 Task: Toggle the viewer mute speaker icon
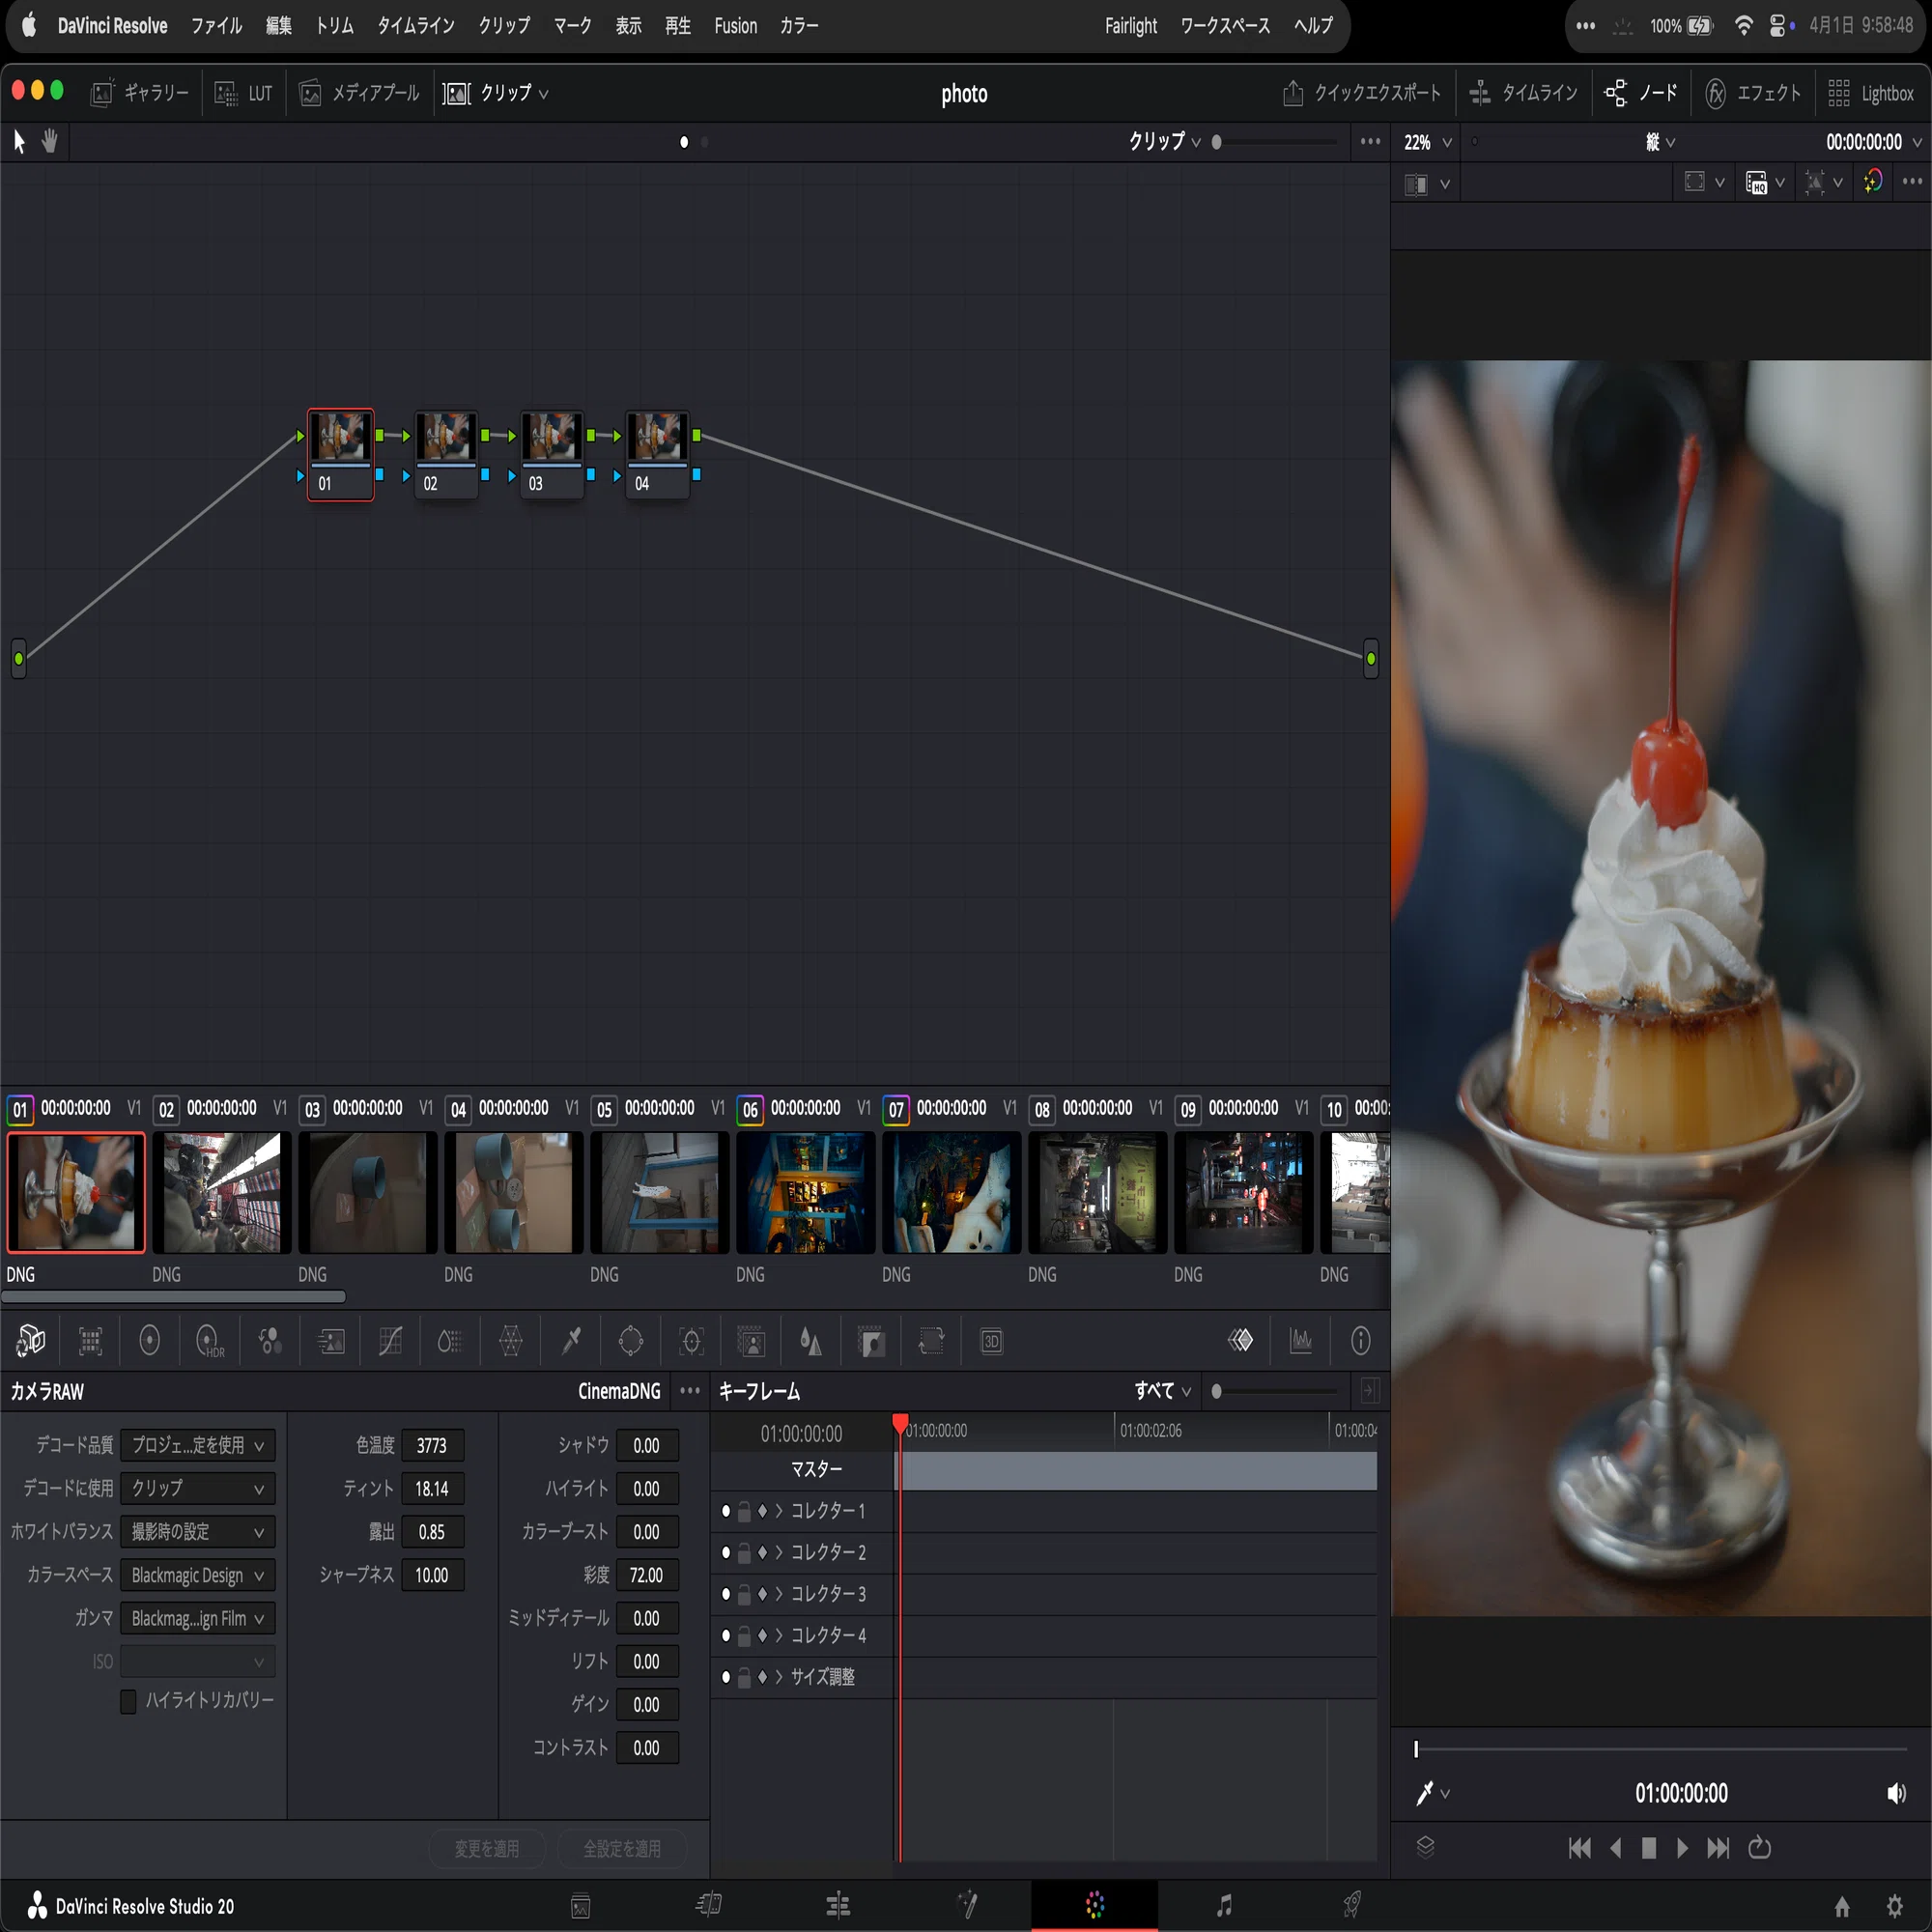1895,1793
